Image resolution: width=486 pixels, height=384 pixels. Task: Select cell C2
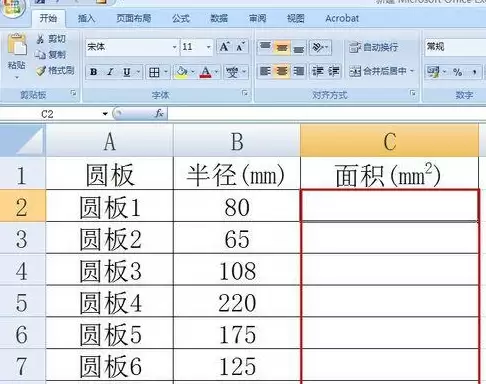[x=390, y=206]
